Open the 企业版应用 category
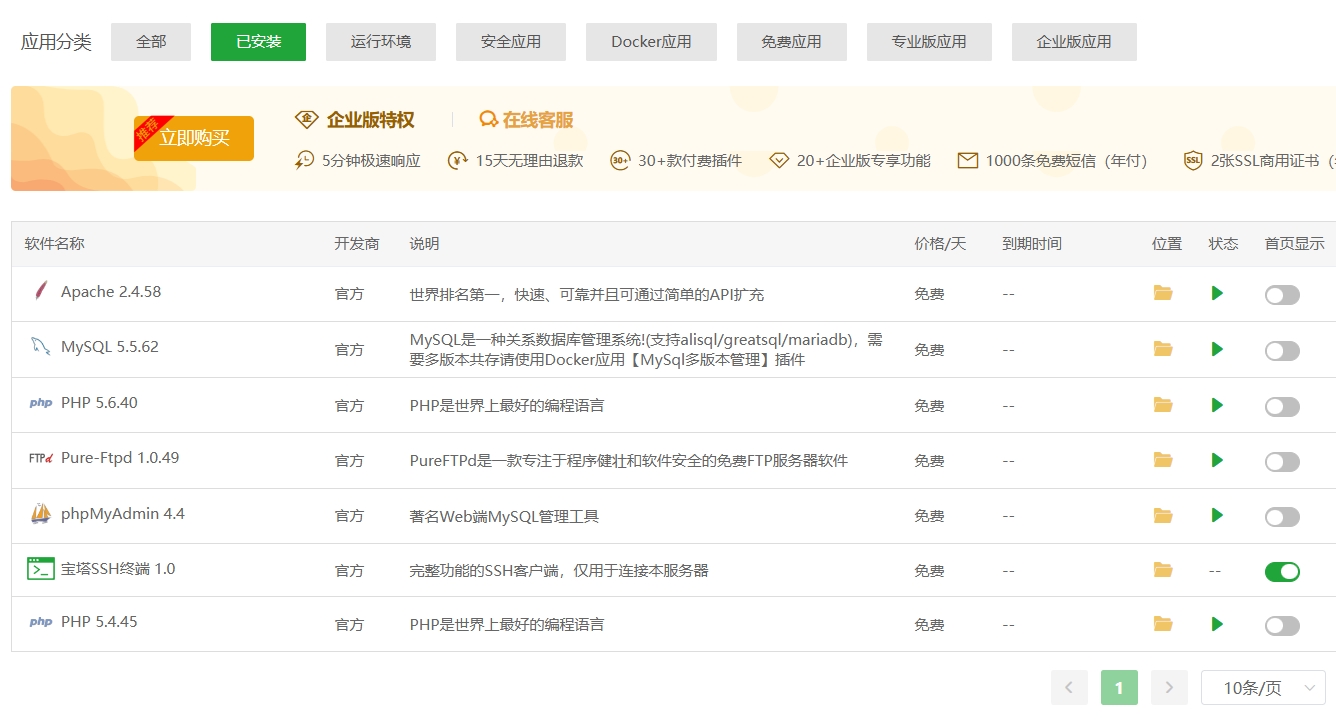This screenshot has height=726, width=1336. pos(1074,42)
